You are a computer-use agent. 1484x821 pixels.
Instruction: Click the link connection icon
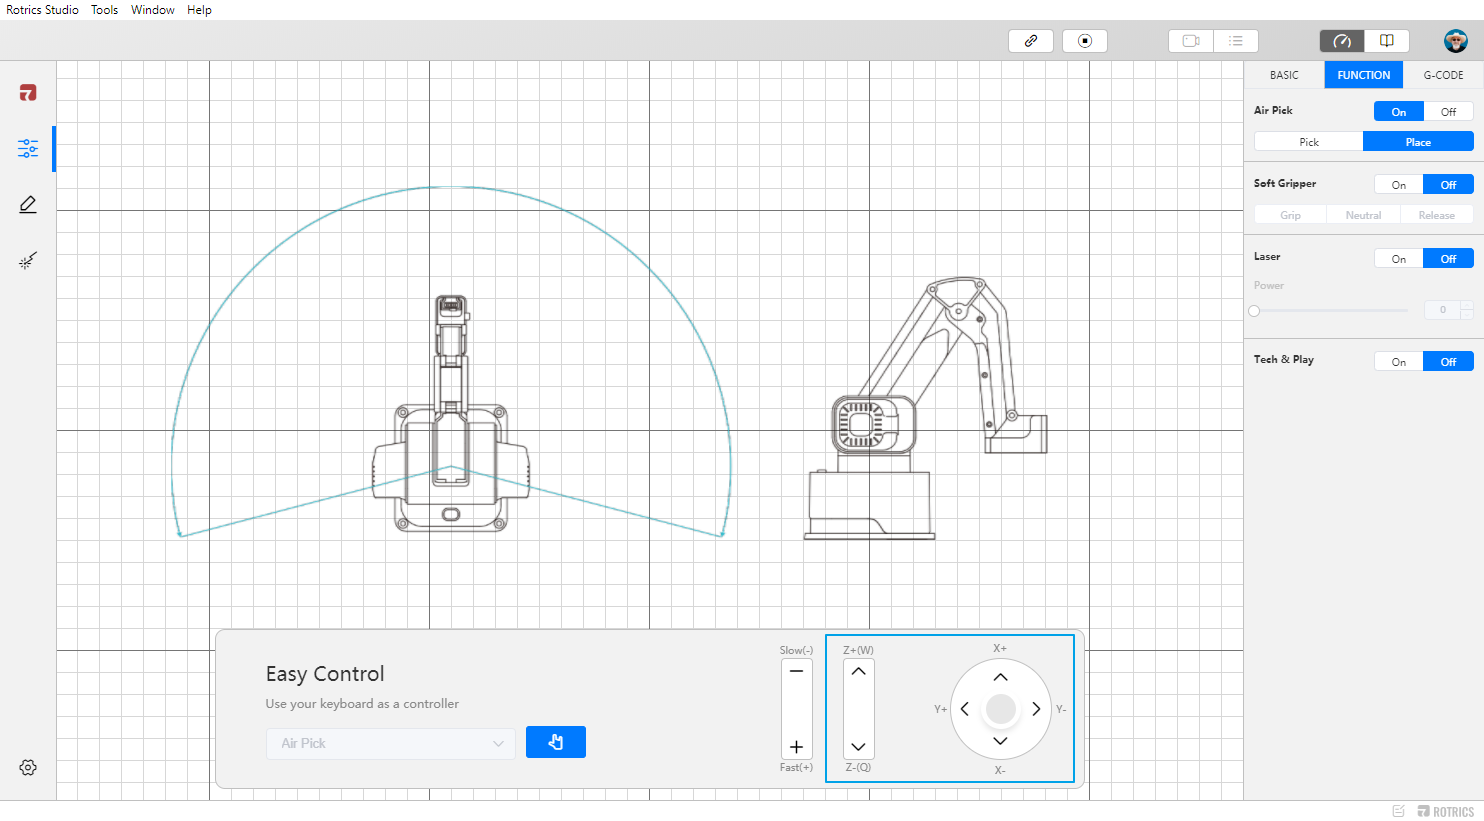[x=1031, y=41]
